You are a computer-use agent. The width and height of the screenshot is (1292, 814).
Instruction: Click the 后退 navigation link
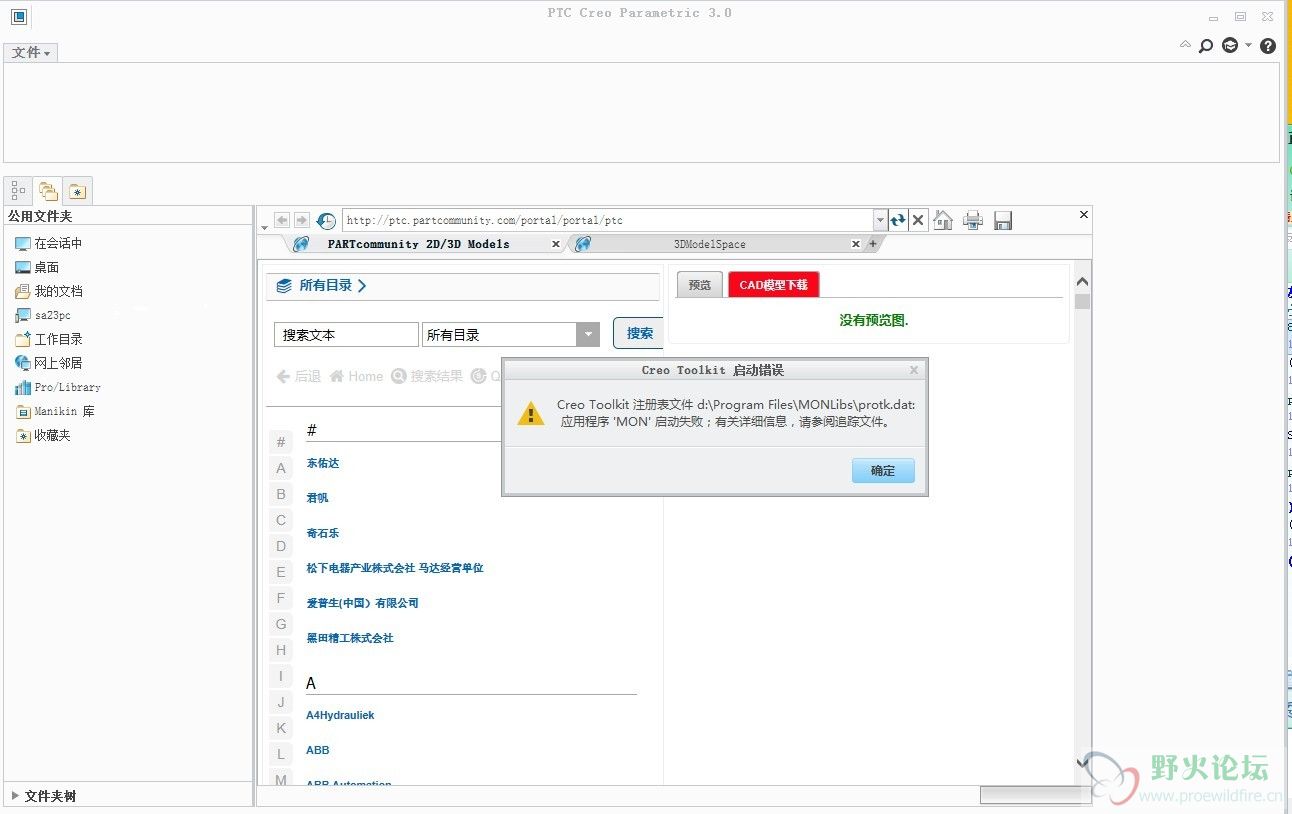tap(299, 376)
